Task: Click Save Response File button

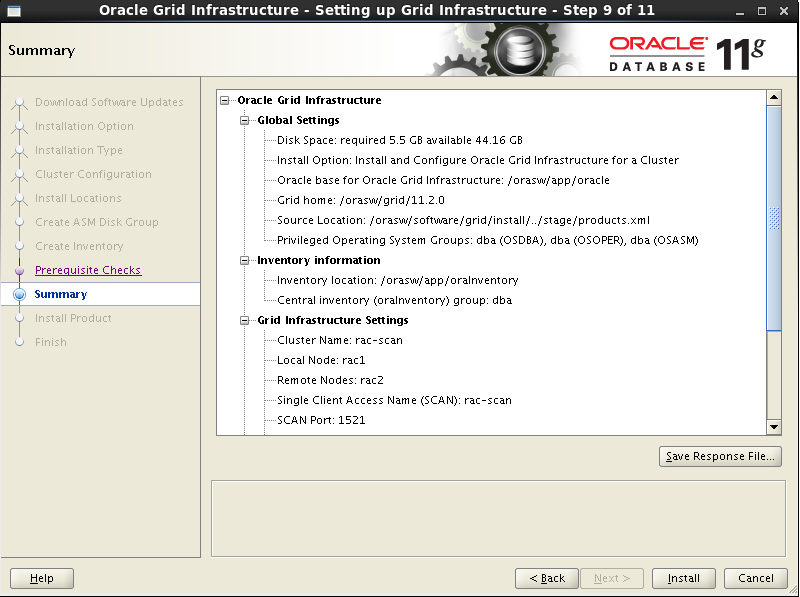Action: [x=720, y=456]
